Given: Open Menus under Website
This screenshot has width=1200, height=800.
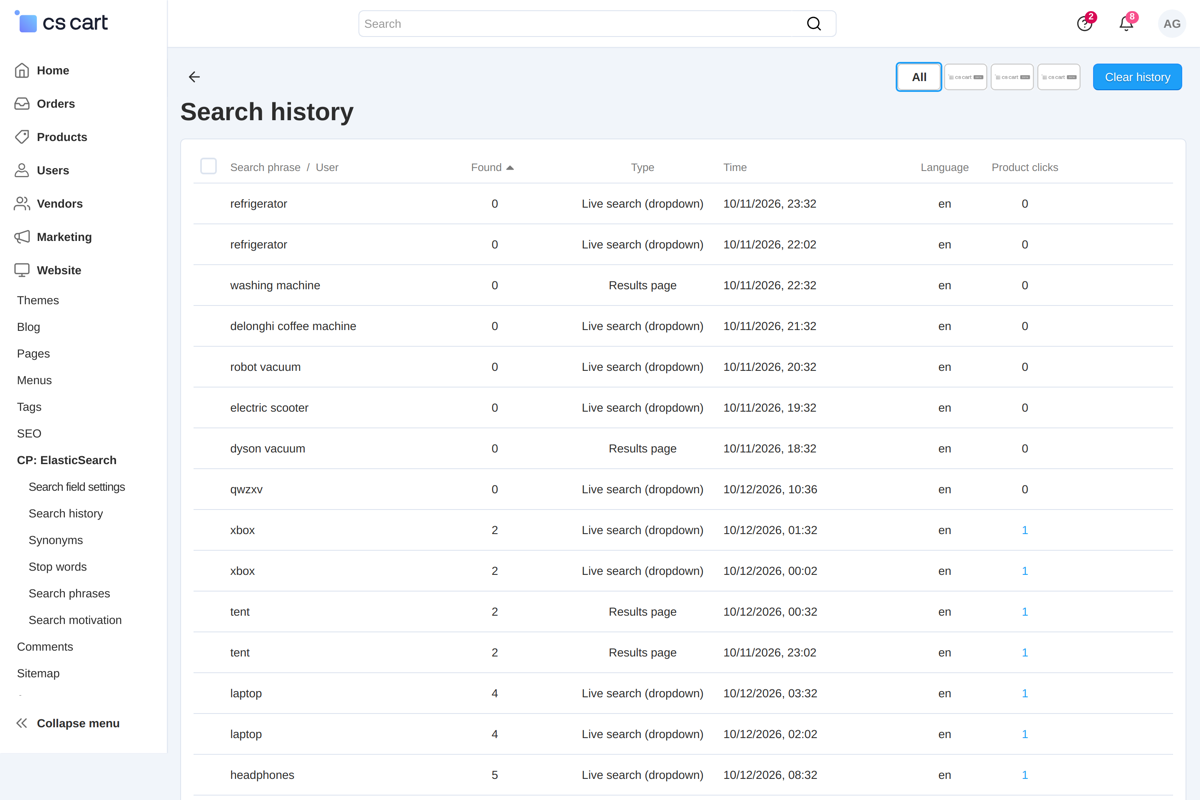Looking at the screenshot, I should point(34,381).
